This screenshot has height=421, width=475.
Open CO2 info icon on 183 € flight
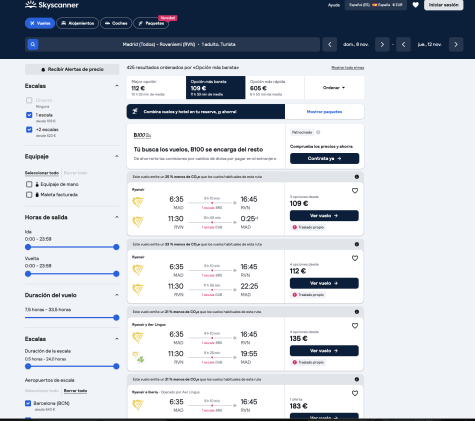tap(357, 379)
